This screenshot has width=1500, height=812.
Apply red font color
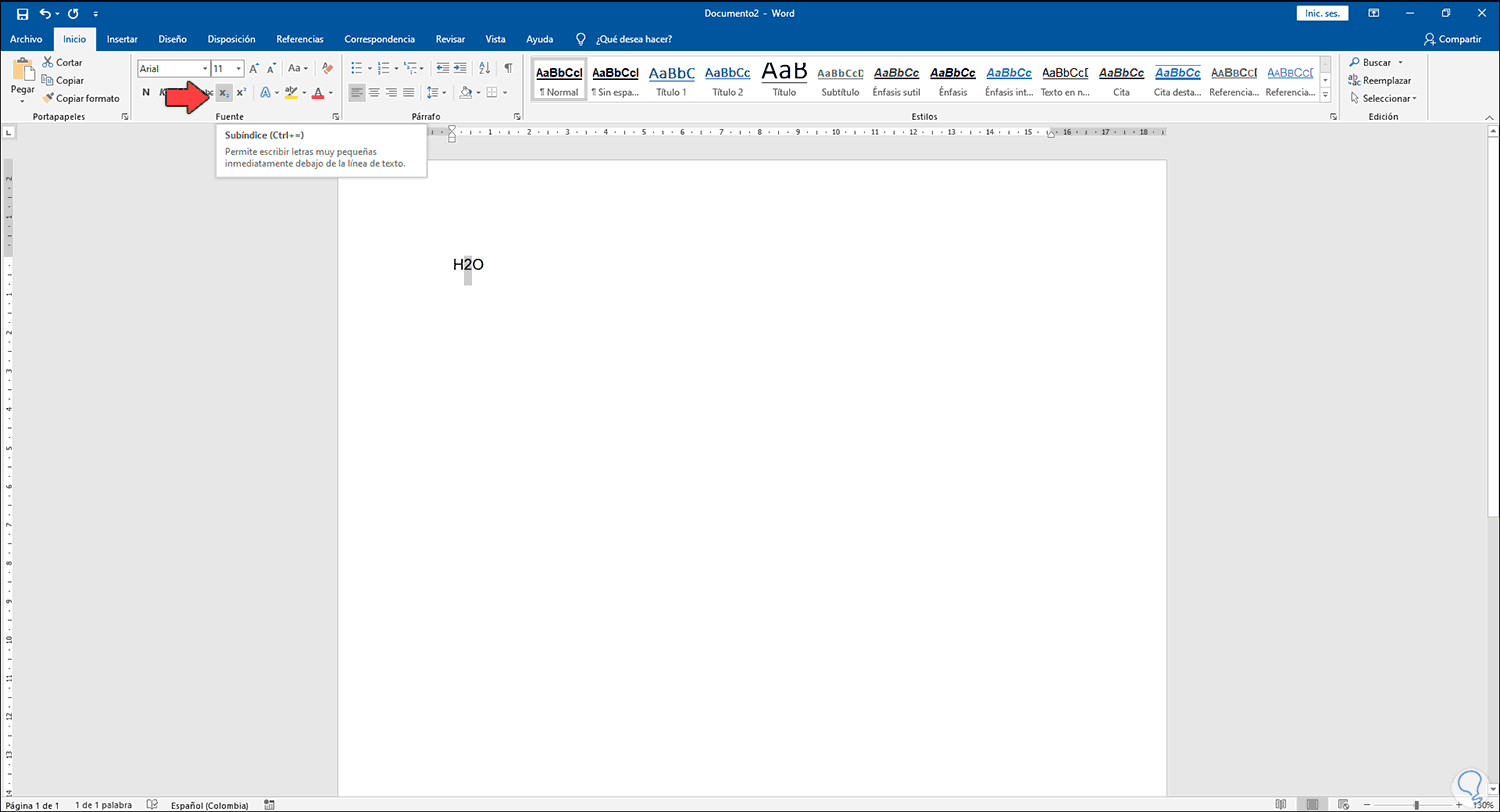(318, 93)
